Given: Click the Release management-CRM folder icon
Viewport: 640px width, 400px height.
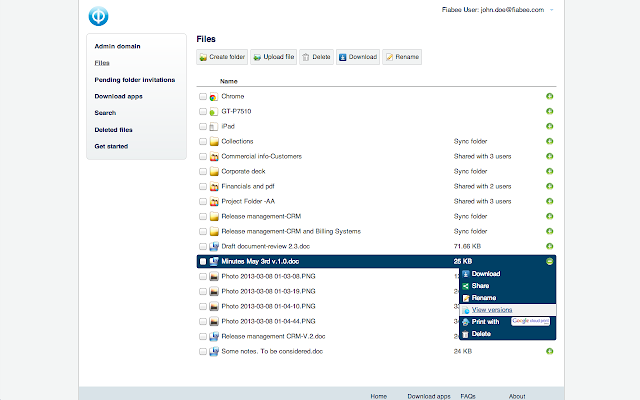Looking at the screenshot, I should (214, 216).
